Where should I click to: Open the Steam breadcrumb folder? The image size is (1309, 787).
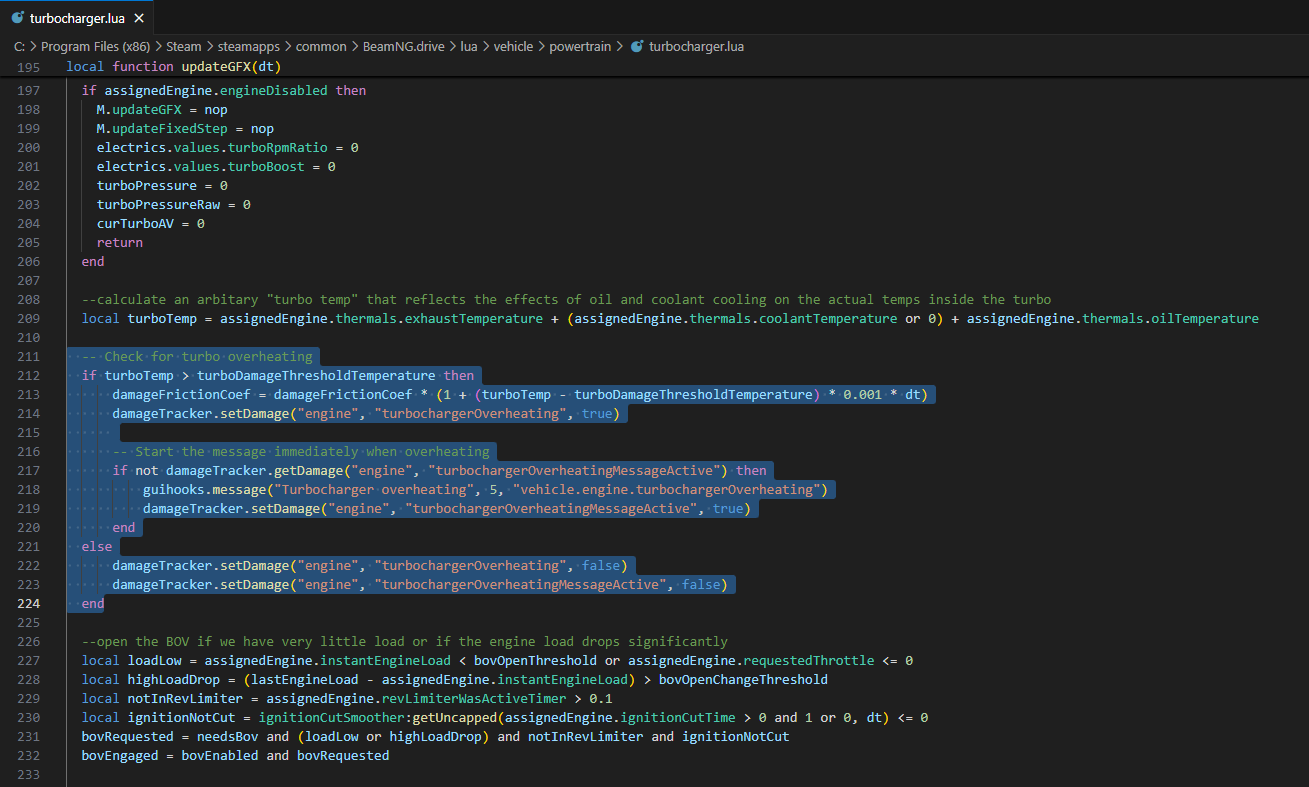point(183,46)
